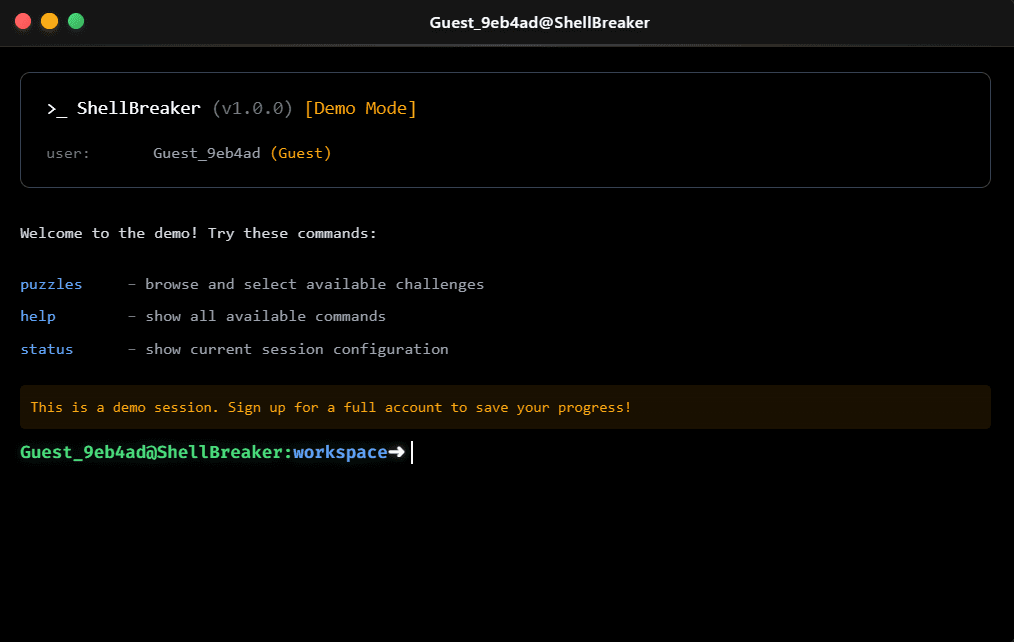Click the version number (v1.0.0)
This screenshot has width=1014, height=642.
tap(252, 108)
